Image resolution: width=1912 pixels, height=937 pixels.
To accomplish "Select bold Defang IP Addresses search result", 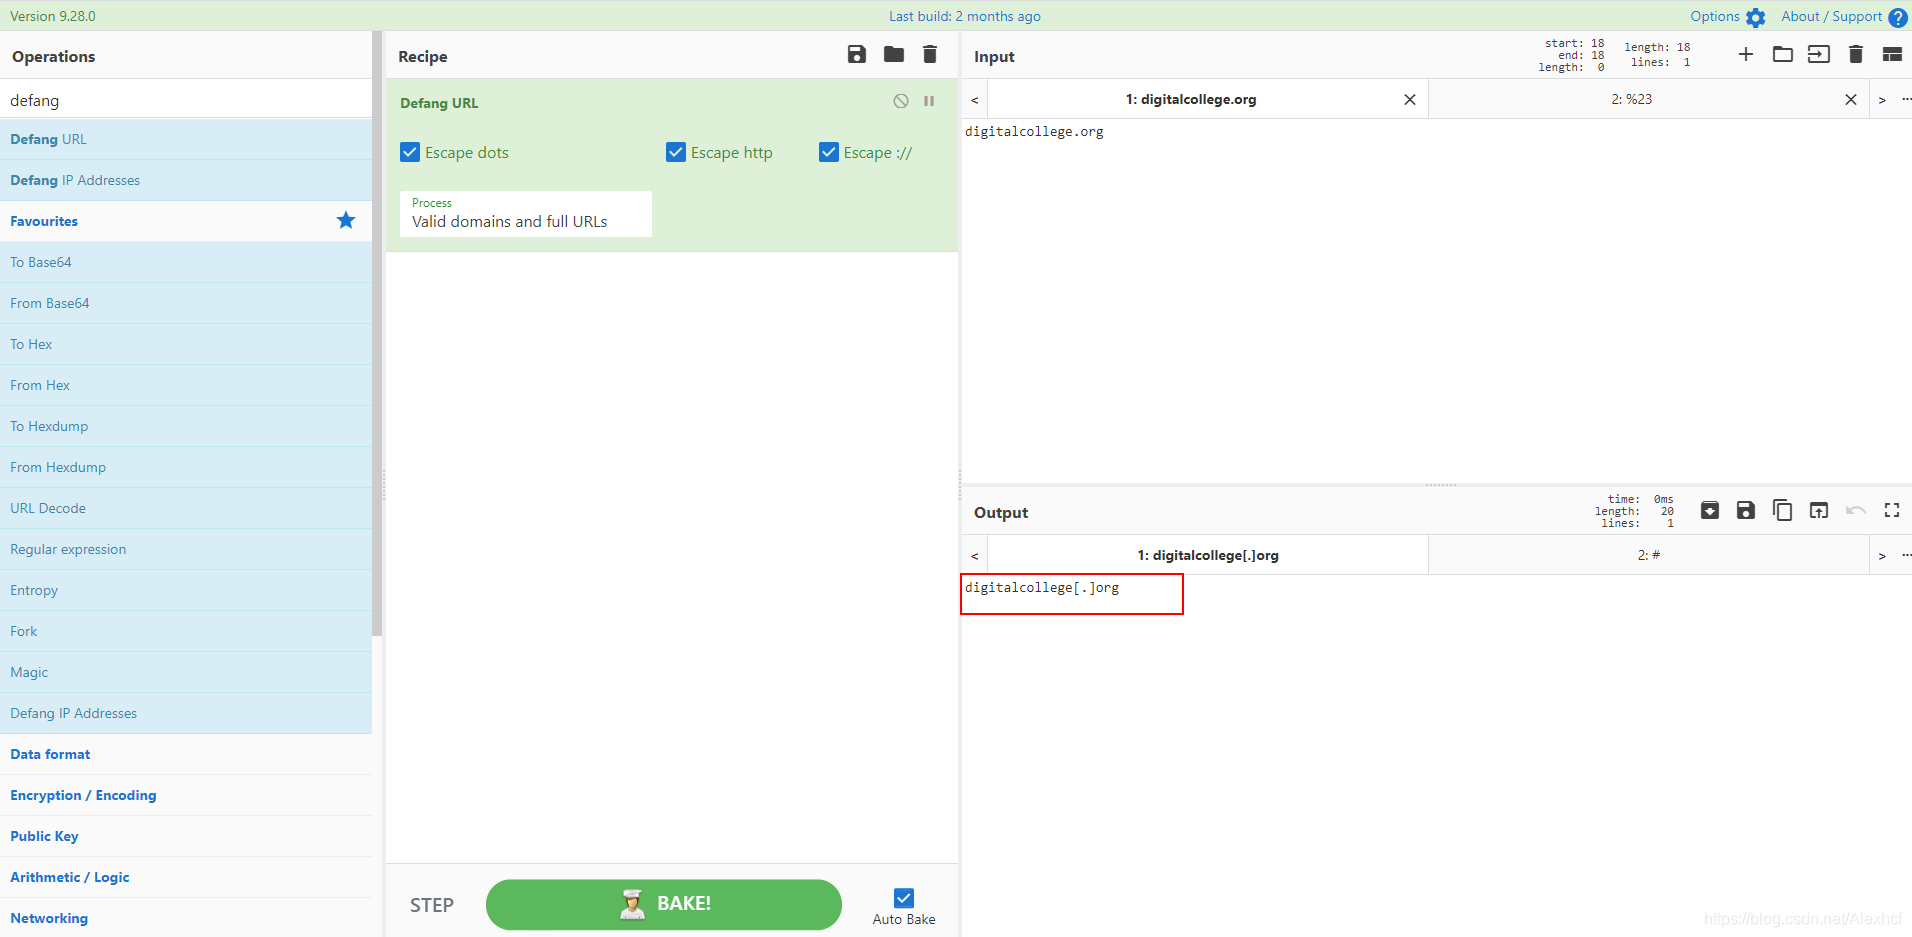I will [186, 180].
